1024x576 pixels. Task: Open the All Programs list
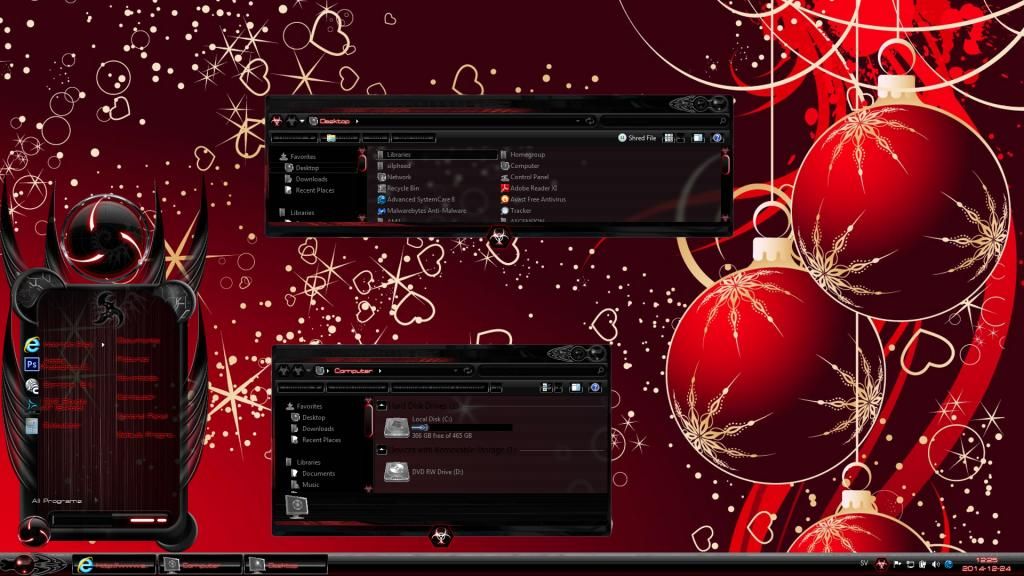57,501
